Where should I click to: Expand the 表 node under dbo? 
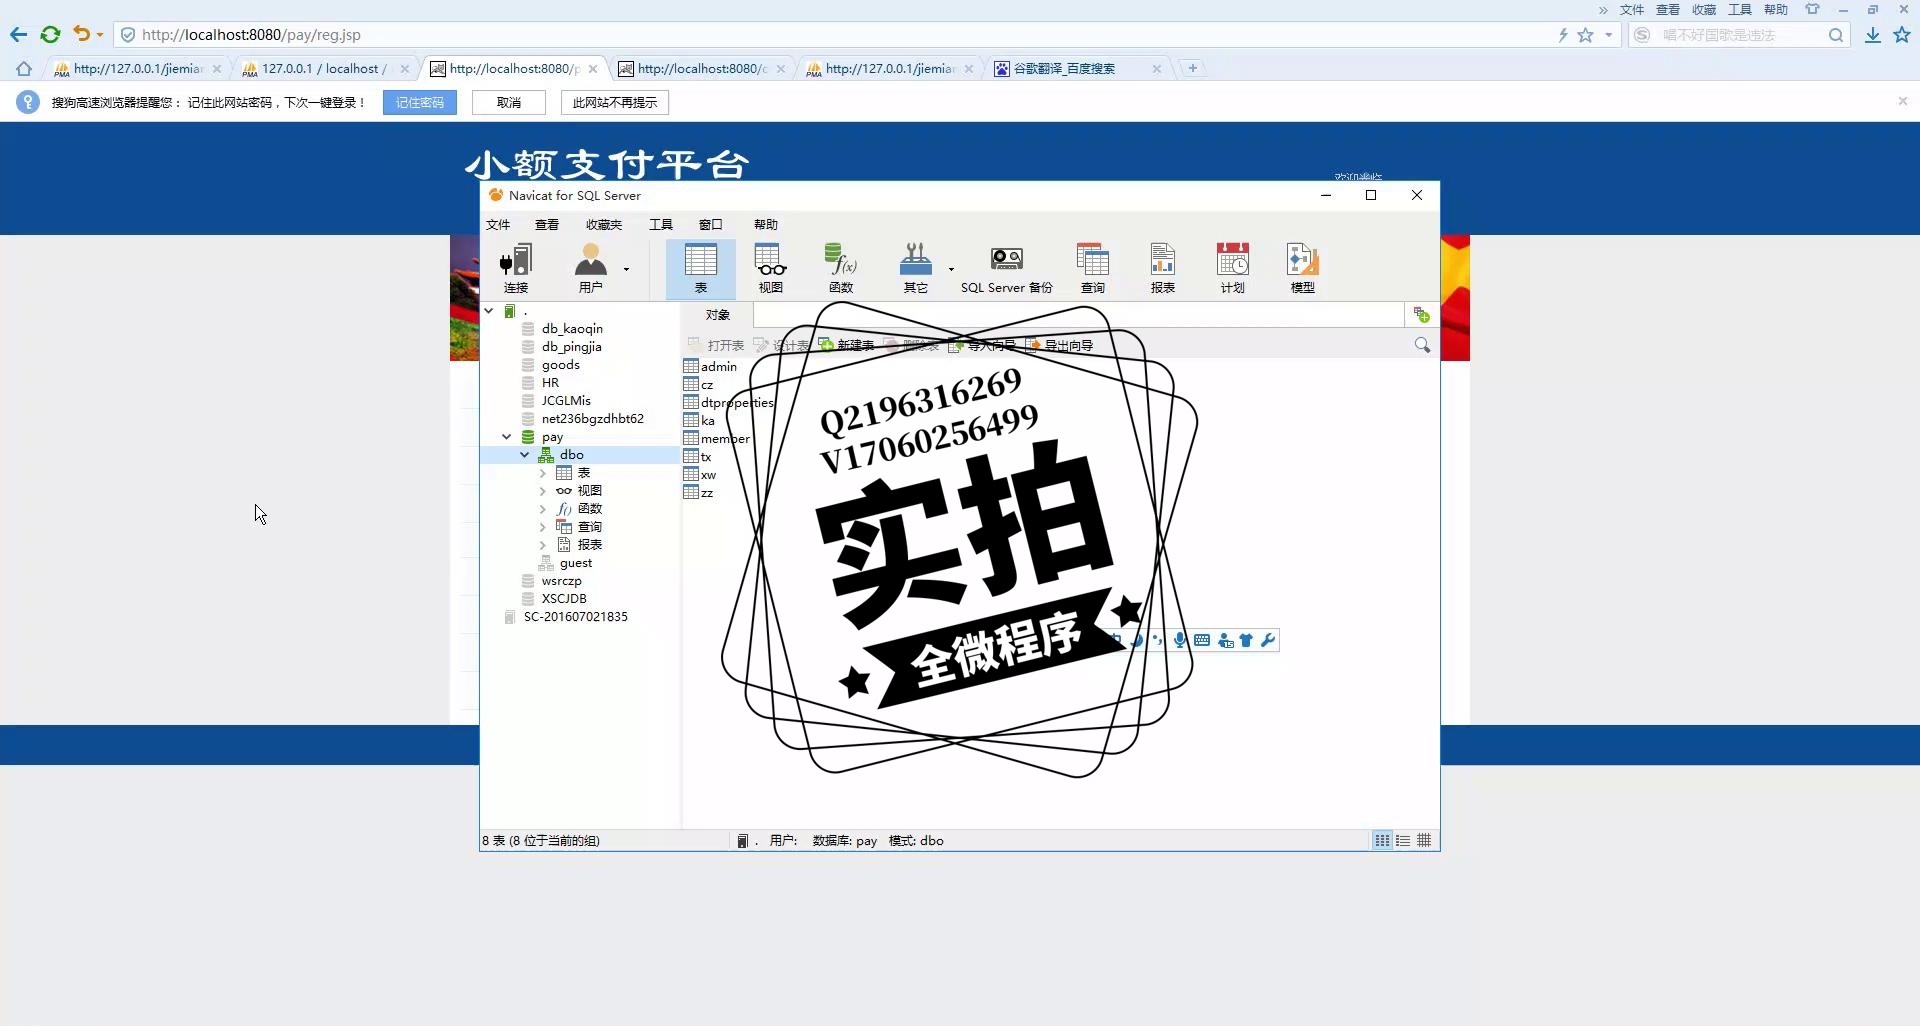click(543, 473)
